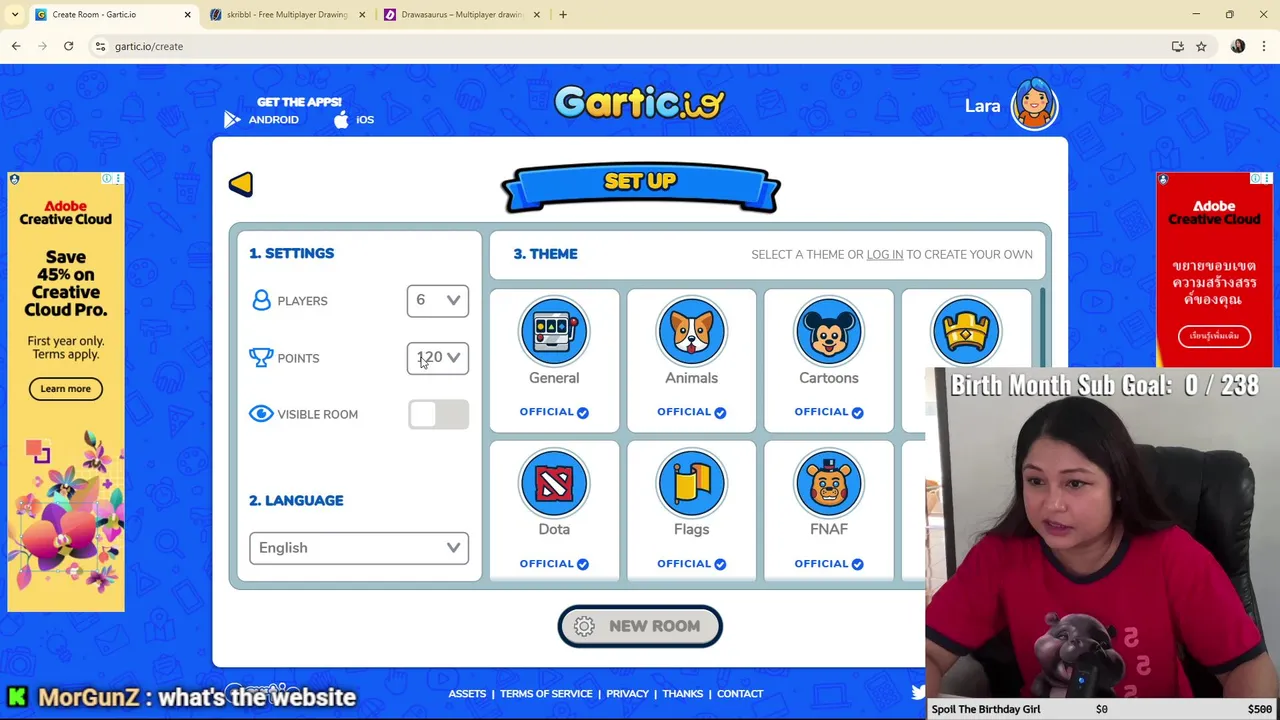
Task: Switch to the Drawasaurus tab
Action: tap(462, 15)
